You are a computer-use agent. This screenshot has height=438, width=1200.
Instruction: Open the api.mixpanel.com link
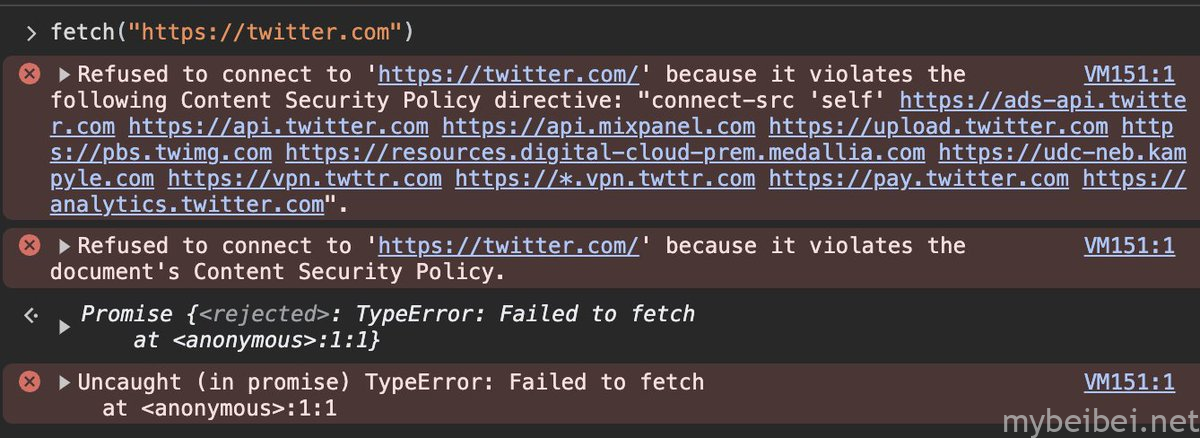tap(599, 127)
